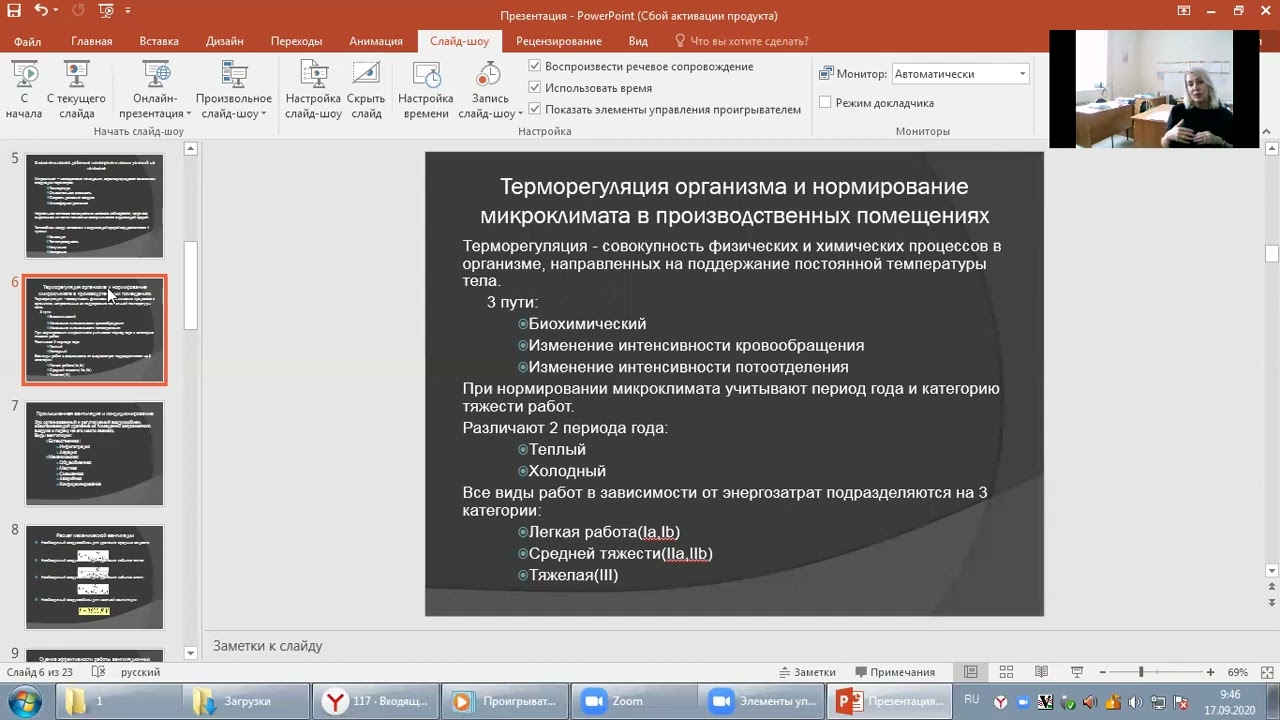1280x720 pixels.
Task: Open quick access toolbar customization arrow
Action: coord(128,11)
